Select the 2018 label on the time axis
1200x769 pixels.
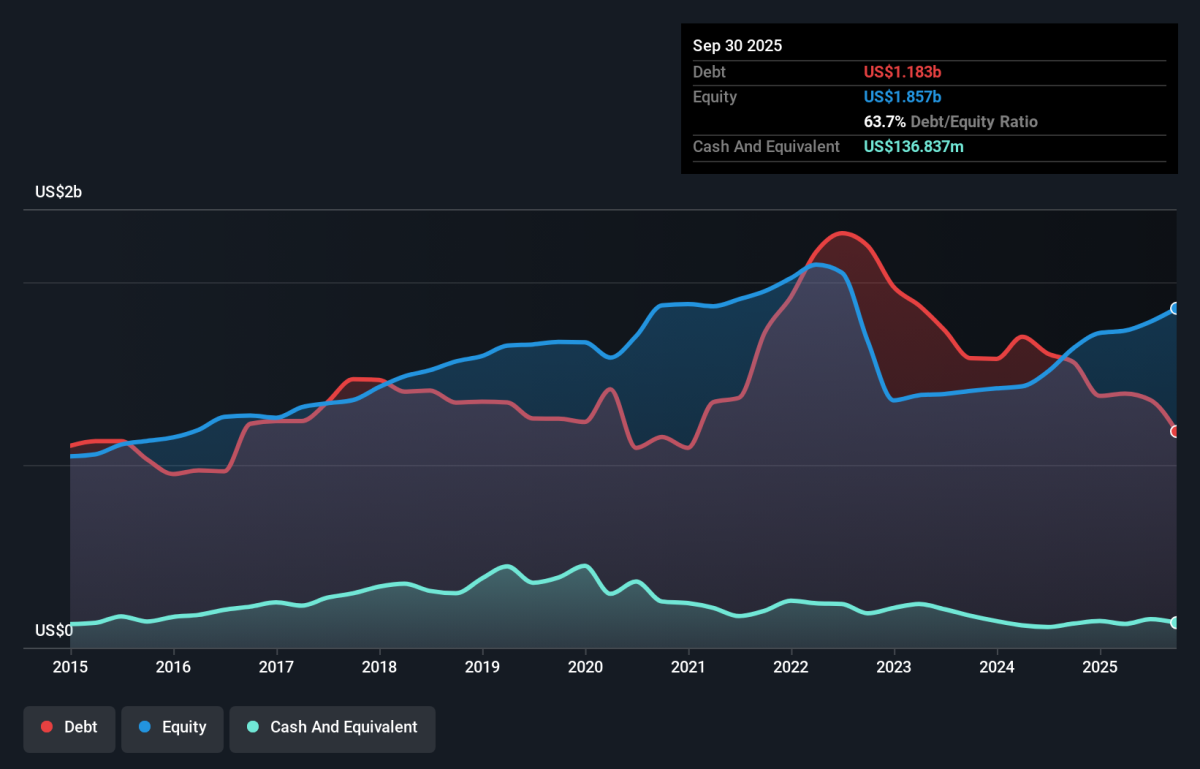click(x=379, y=666)
